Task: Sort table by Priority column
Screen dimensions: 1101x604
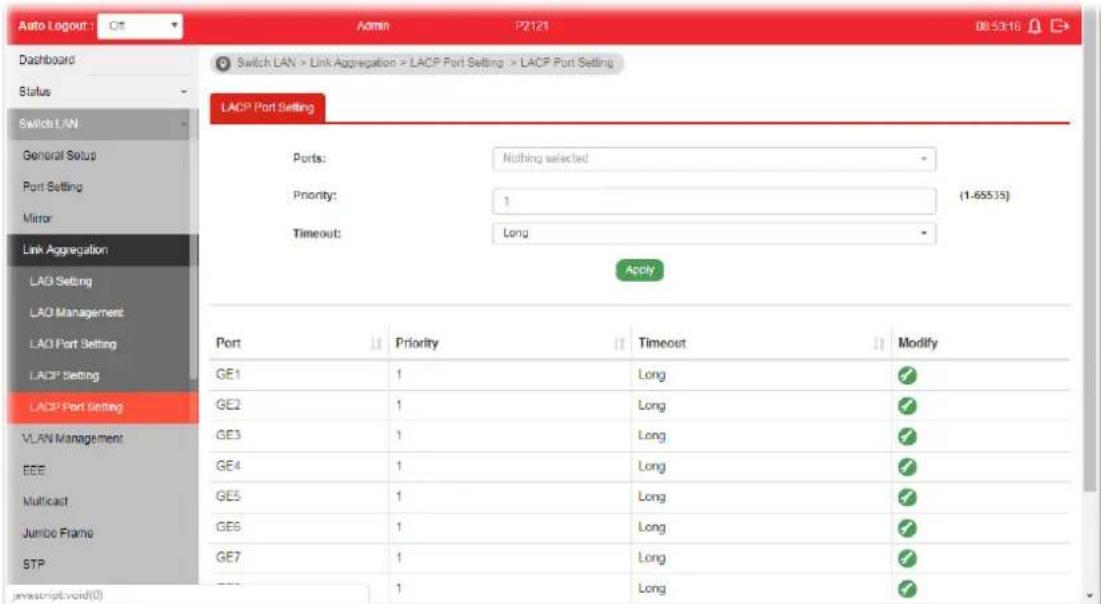Action: coord(619,343)
